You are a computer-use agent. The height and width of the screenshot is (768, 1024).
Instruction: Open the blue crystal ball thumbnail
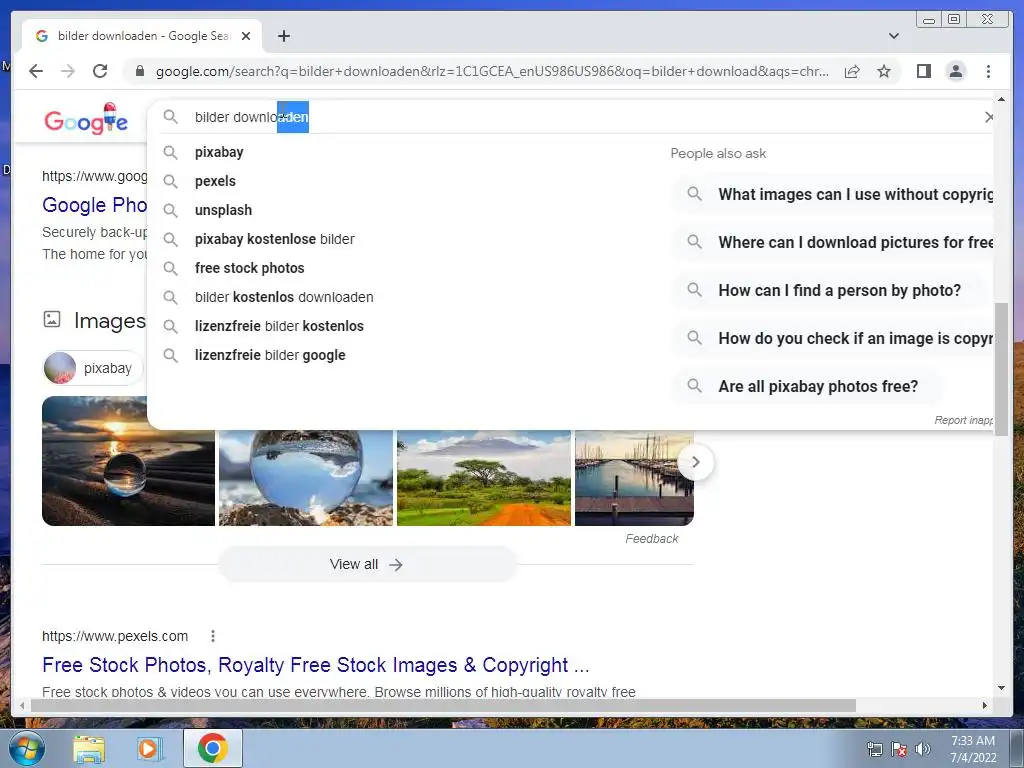[306, 477]
